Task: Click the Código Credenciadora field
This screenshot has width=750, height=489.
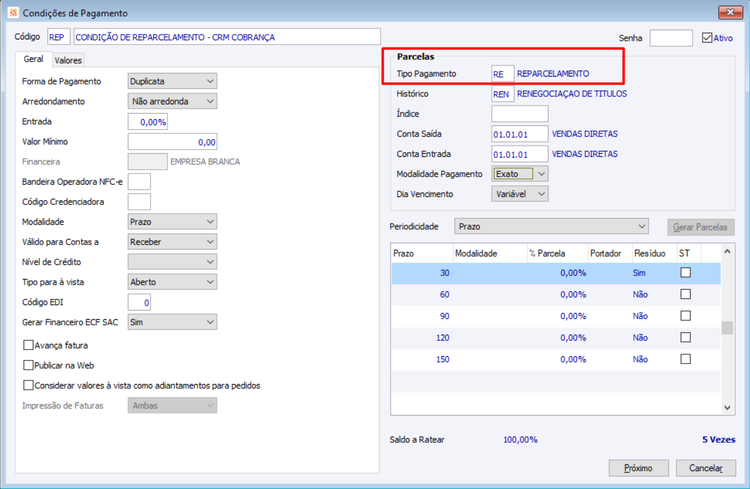Action: [139, 202]
